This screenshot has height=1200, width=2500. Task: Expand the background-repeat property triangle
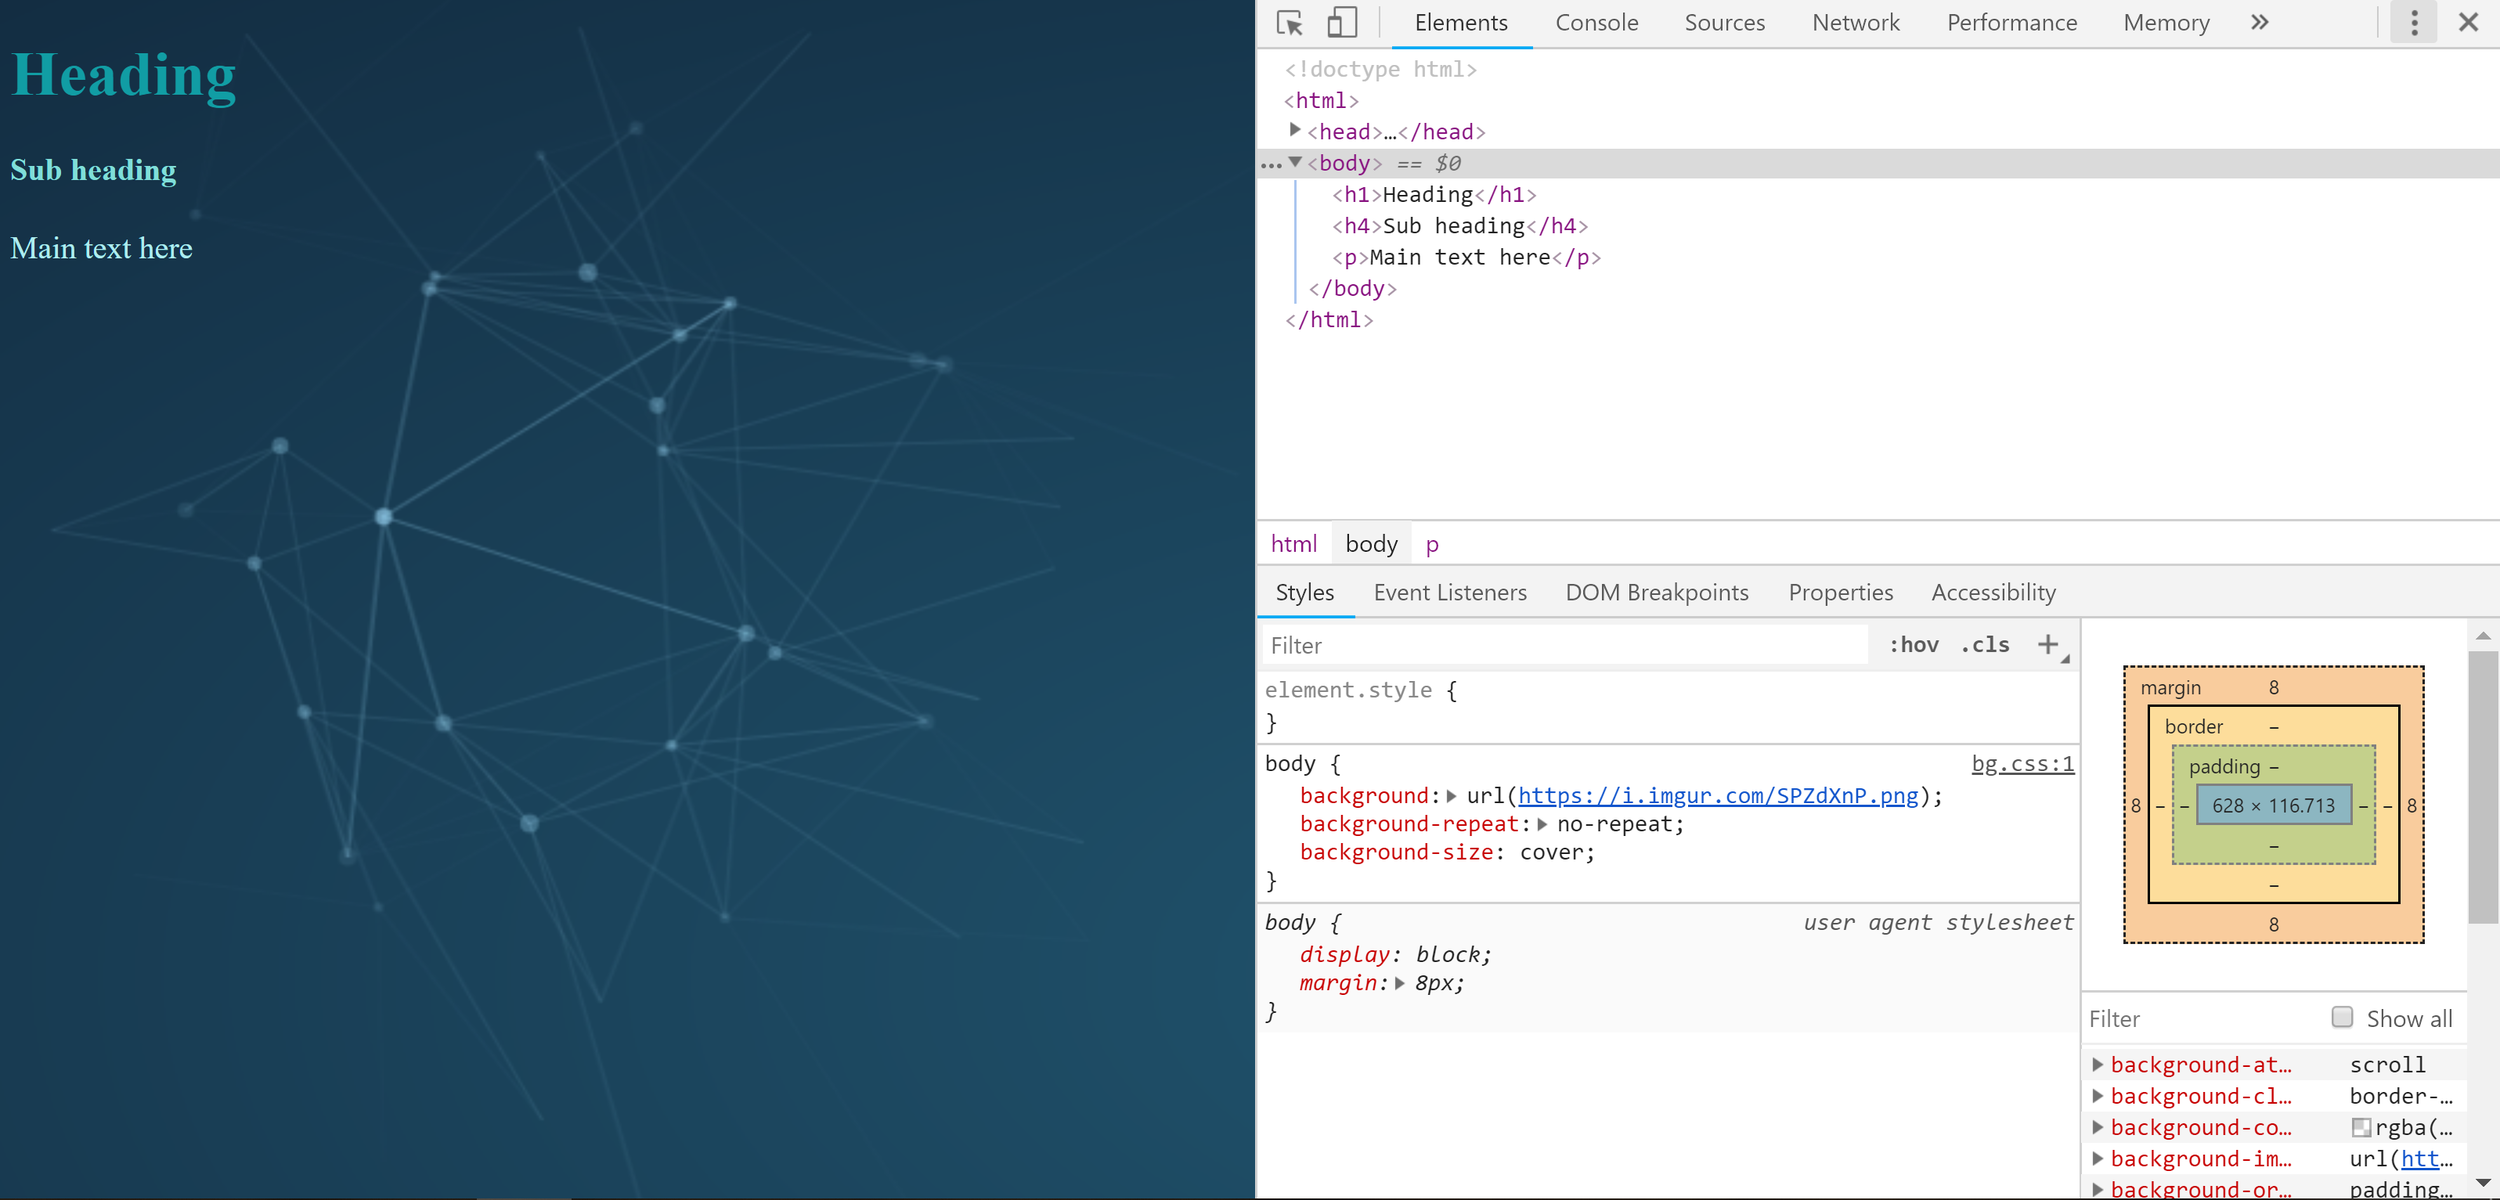pyautogui.click(x=1542, y=824)
